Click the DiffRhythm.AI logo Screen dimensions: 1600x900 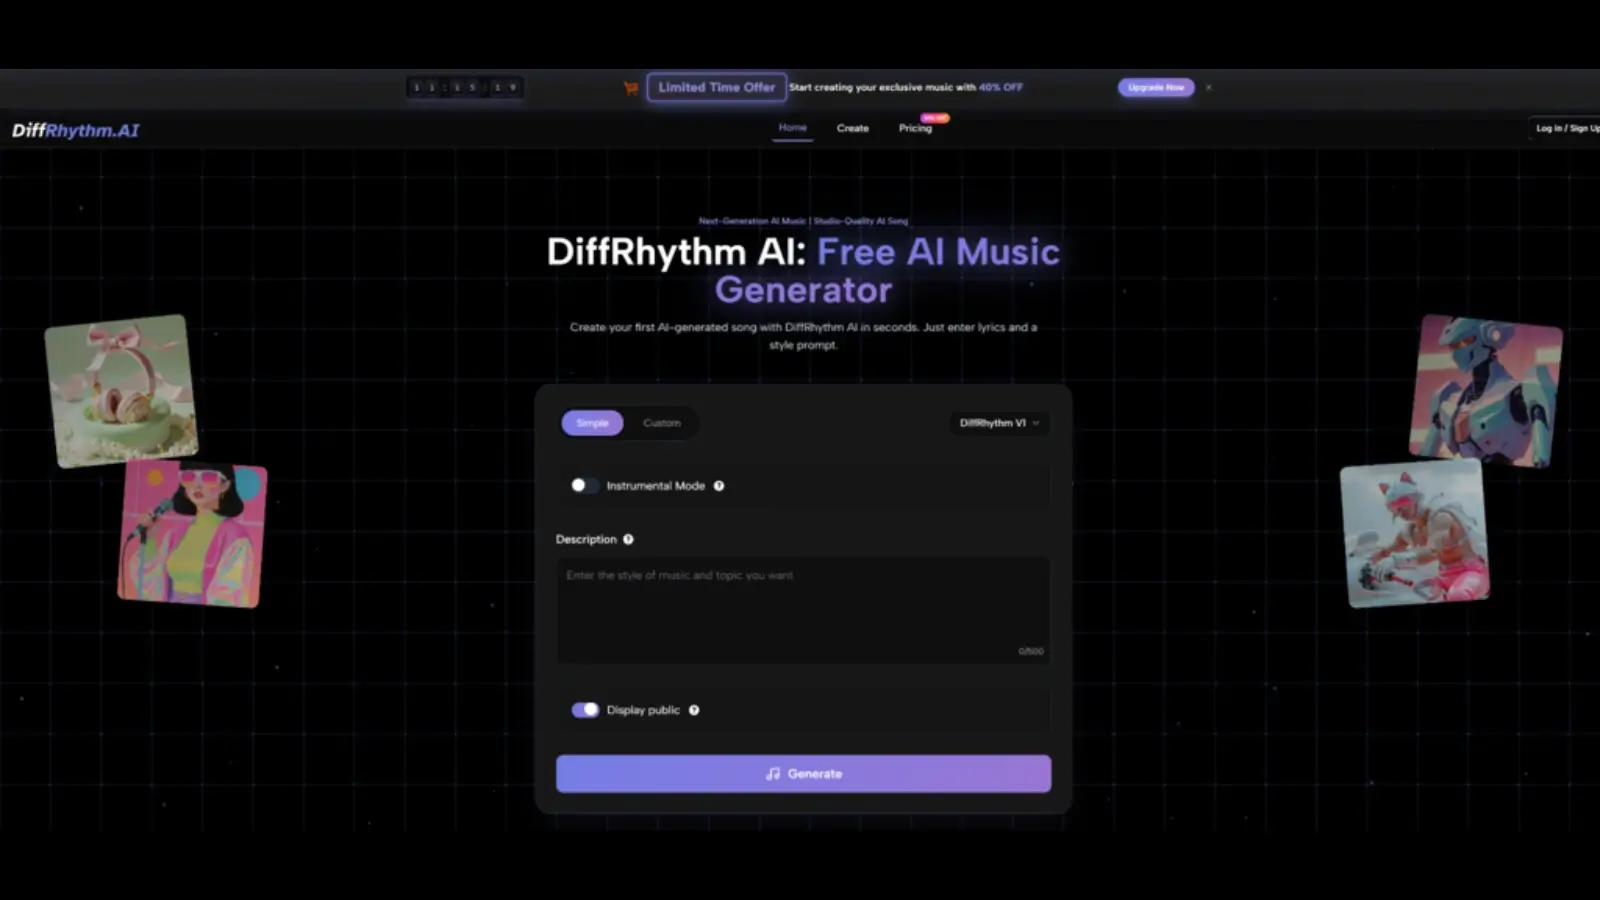click(x=73, y=129)
